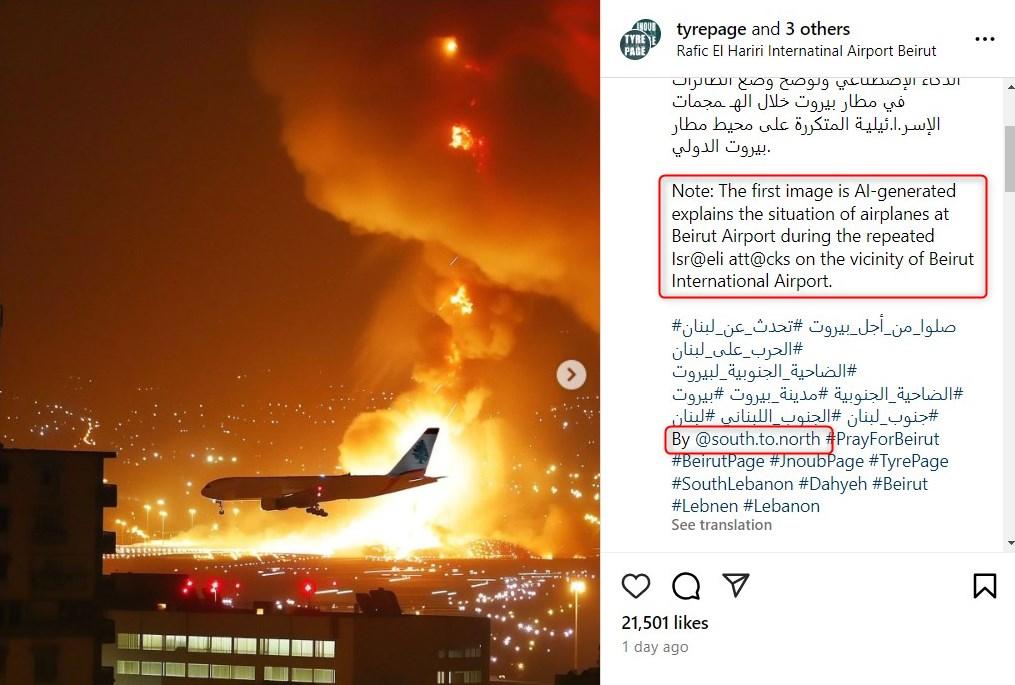Image resolution: width=1015 pixels, height=685 pixels.
Task: Click caption scrollbar up arrow
Action: pyautogui.click(x=1010, y=85)
